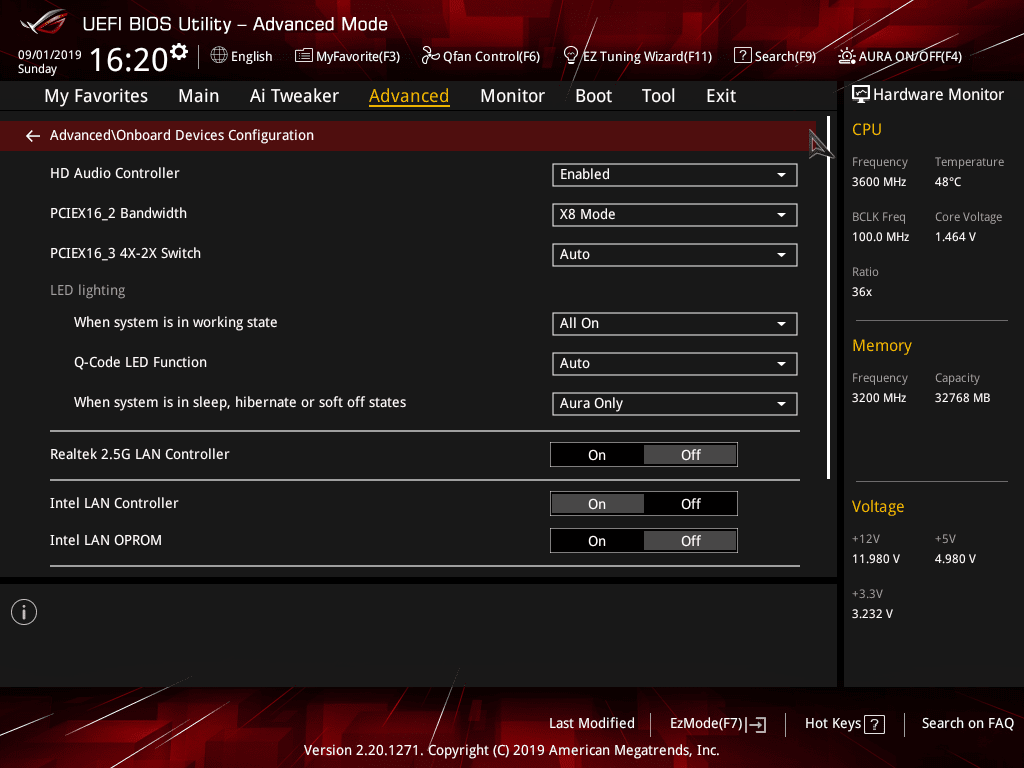This screenshot has height=768, width=1024.
Task: Open PCIEX16_2 Bandwidth dropdown
Action: click(675, 215)
